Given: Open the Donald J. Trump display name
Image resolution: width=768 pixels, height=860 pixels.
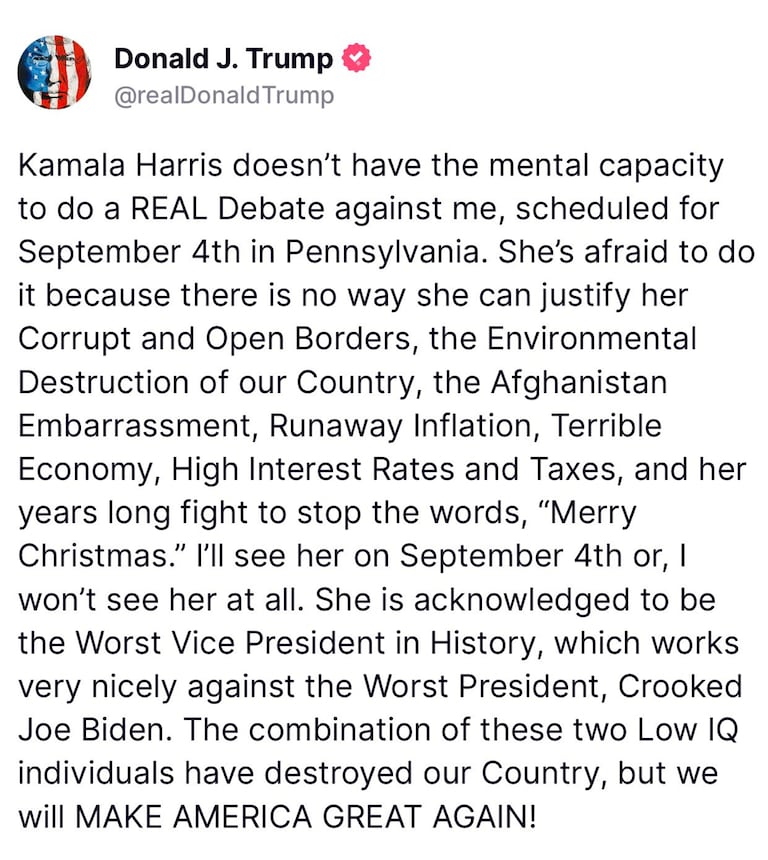Looking at the screenshot, I should click(x=223, y=59).
